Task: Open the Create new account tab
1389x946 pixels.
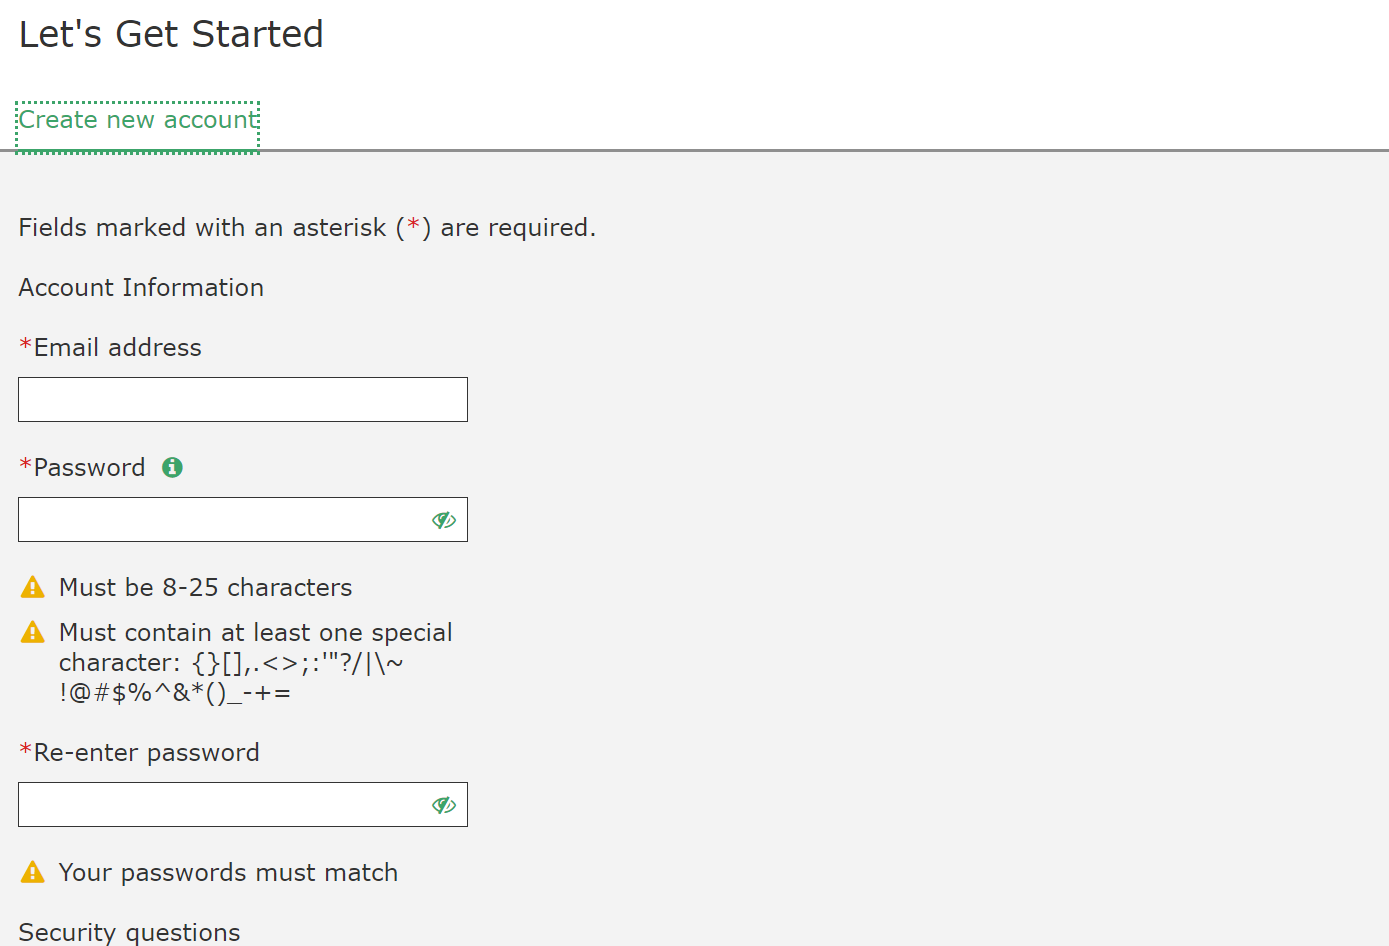Action: click(x=138, y=120)
